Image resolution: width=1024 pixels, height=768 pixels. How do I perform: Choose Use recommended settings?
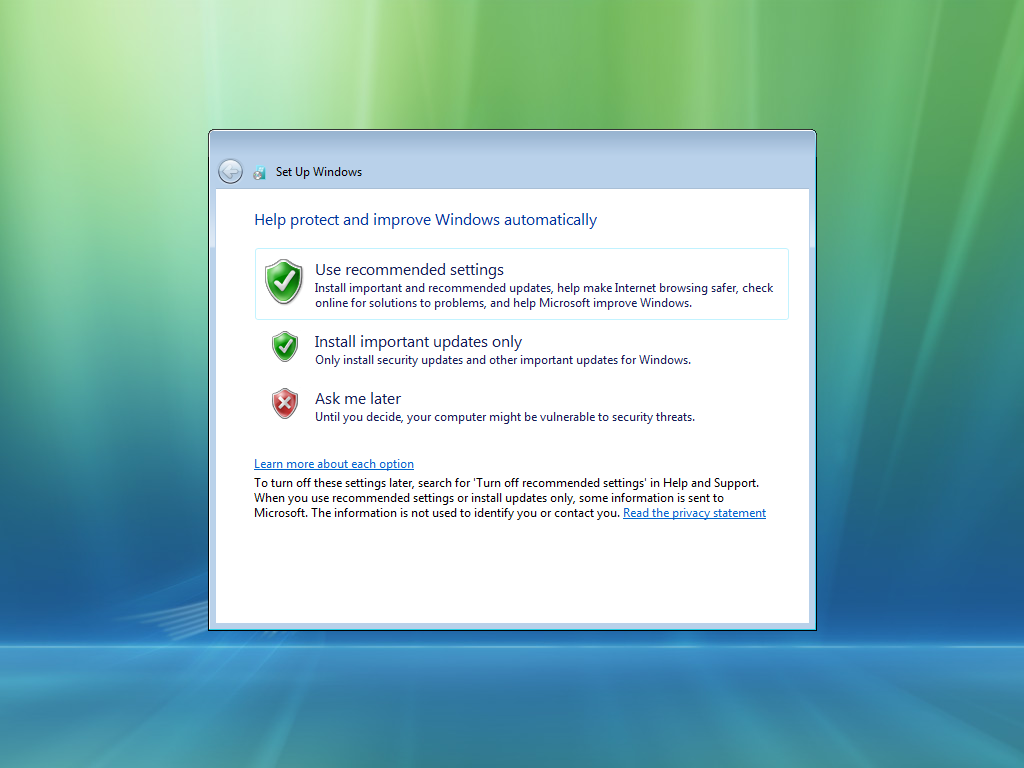click(x=522, y=284)
